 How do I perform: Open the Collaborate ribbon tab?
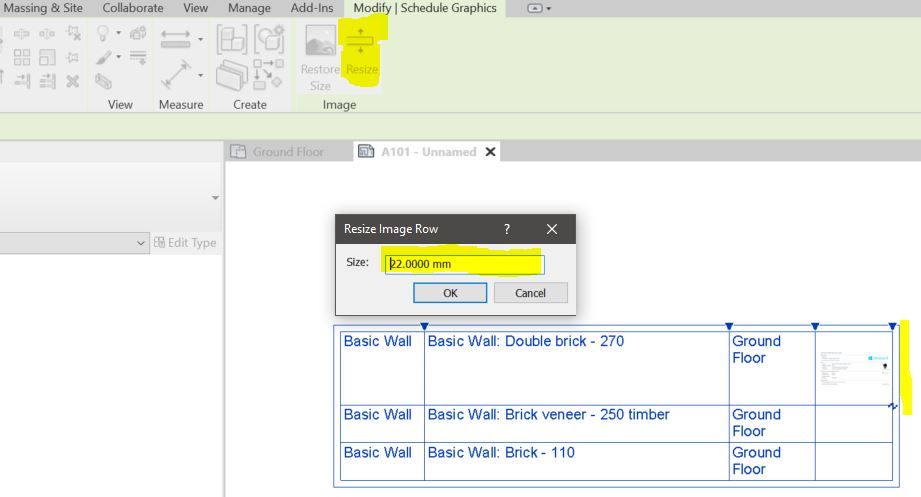point(133,8)
